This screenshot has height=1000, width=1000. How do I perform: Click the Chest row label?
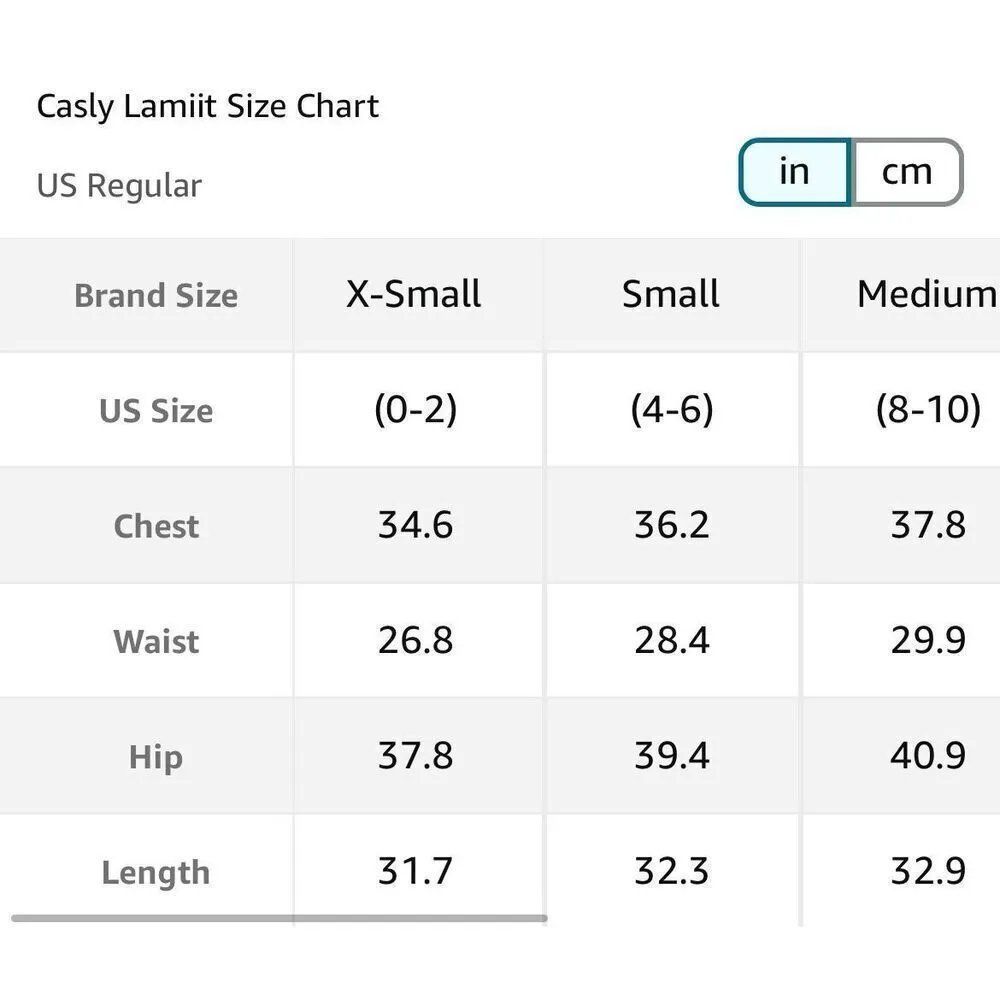tap(156, 526)
